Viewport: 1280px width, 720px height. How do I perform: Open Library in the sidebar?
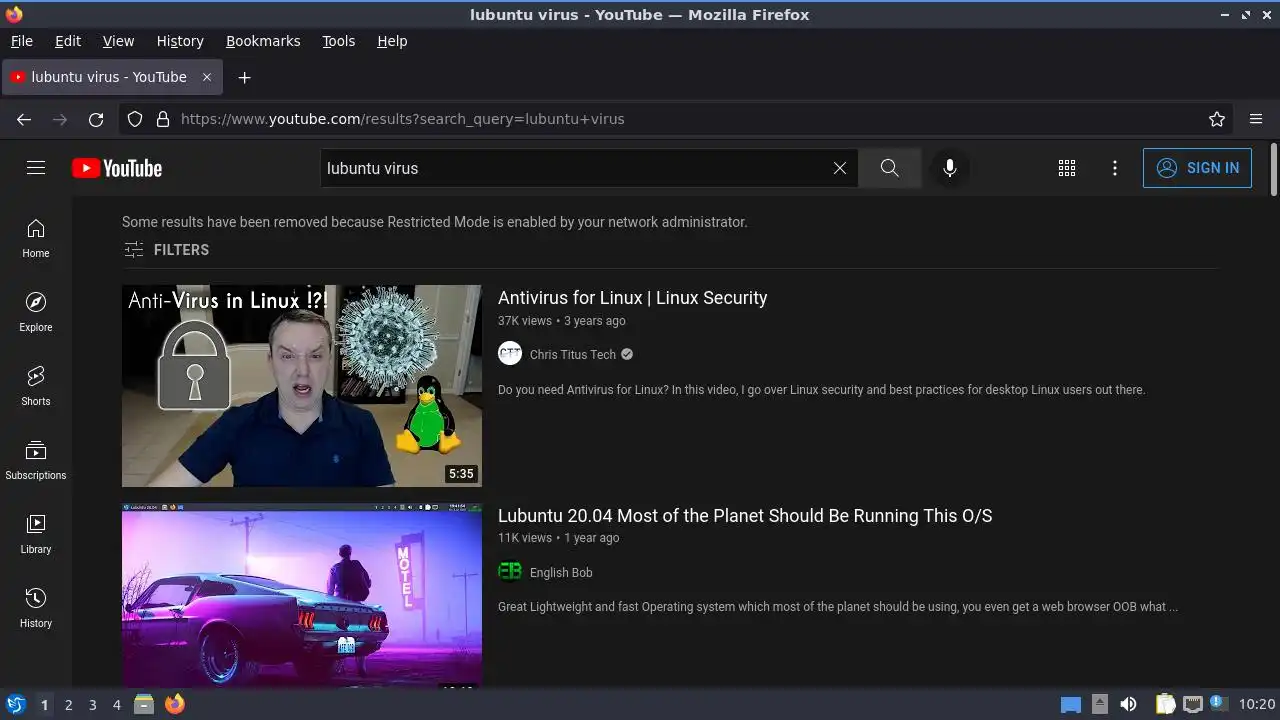(x=36, y=534)
